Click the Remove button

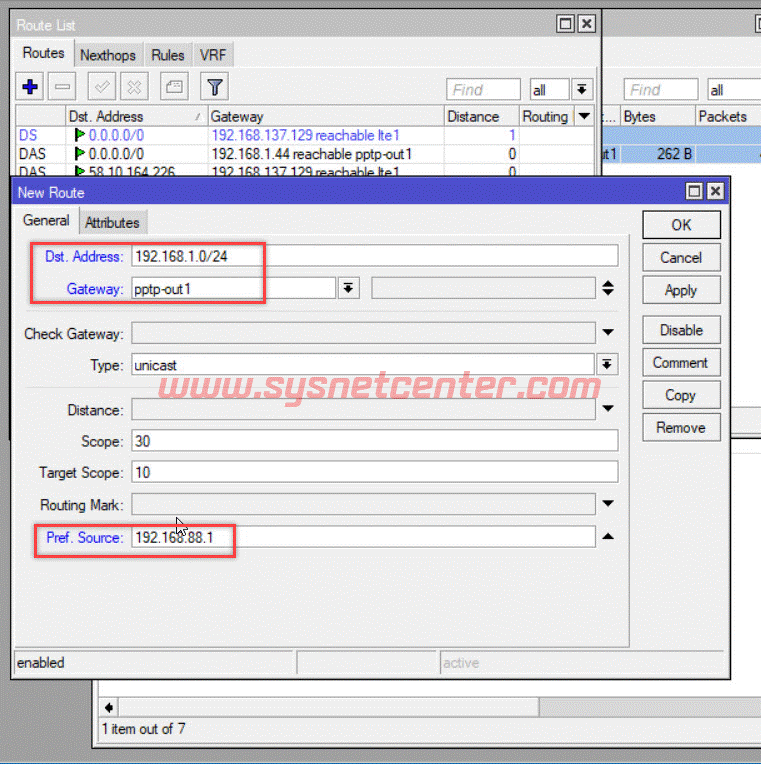(681, 428)
